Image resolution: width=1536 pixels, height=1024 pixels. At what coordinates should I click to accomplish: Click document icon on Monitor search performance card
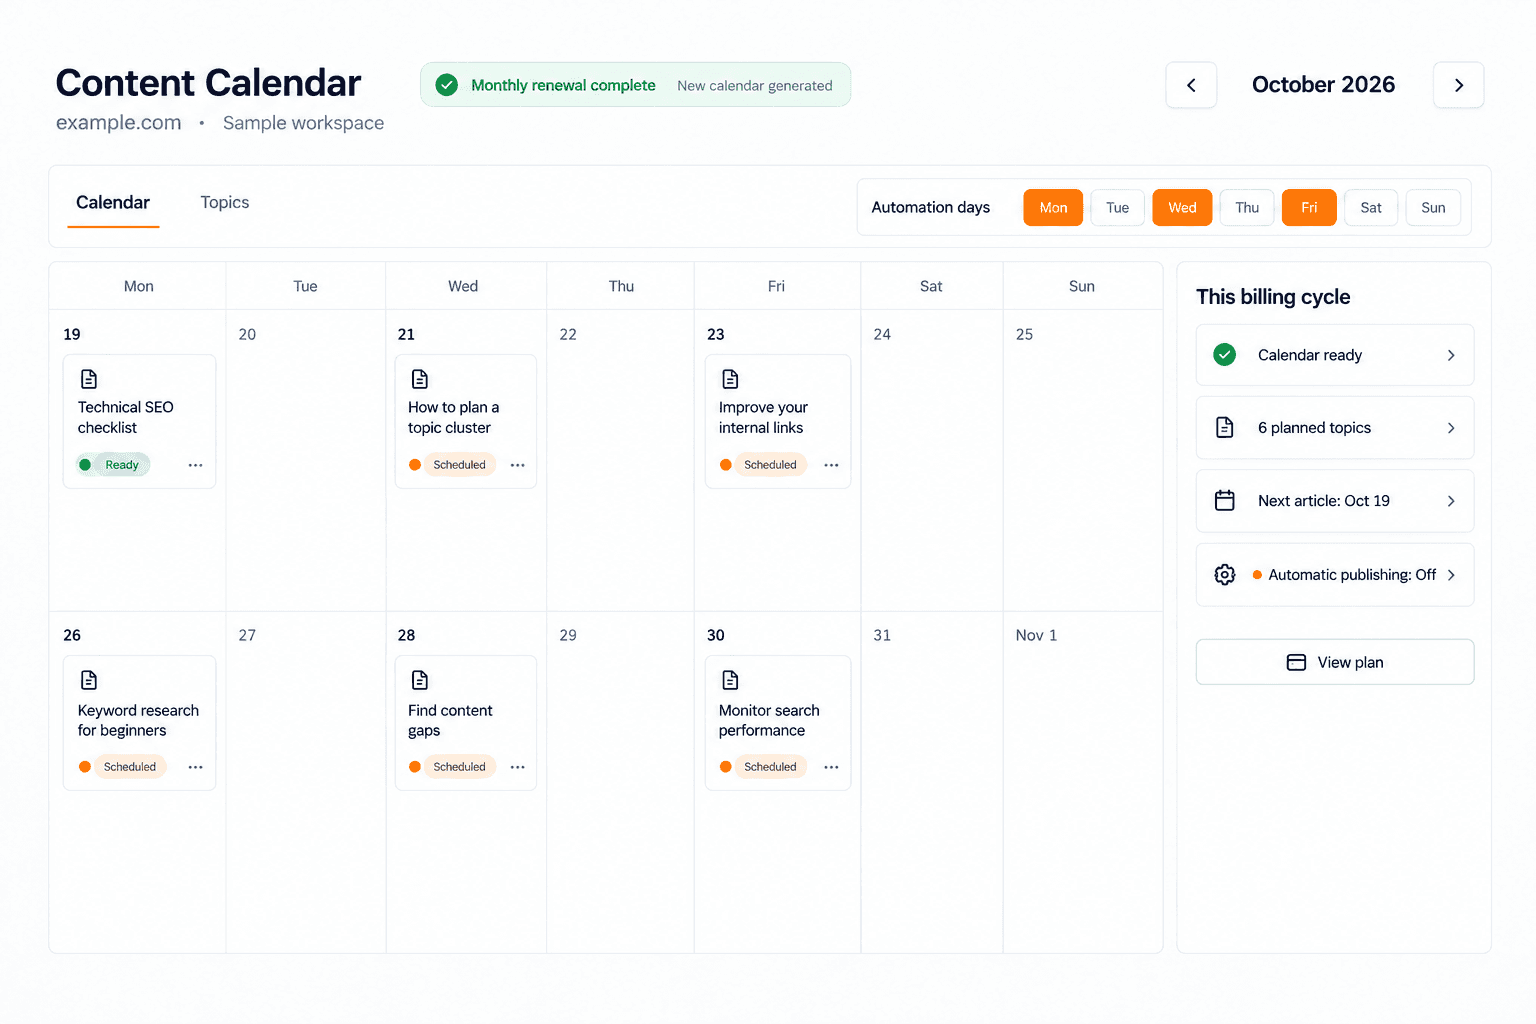pos(731,680)
